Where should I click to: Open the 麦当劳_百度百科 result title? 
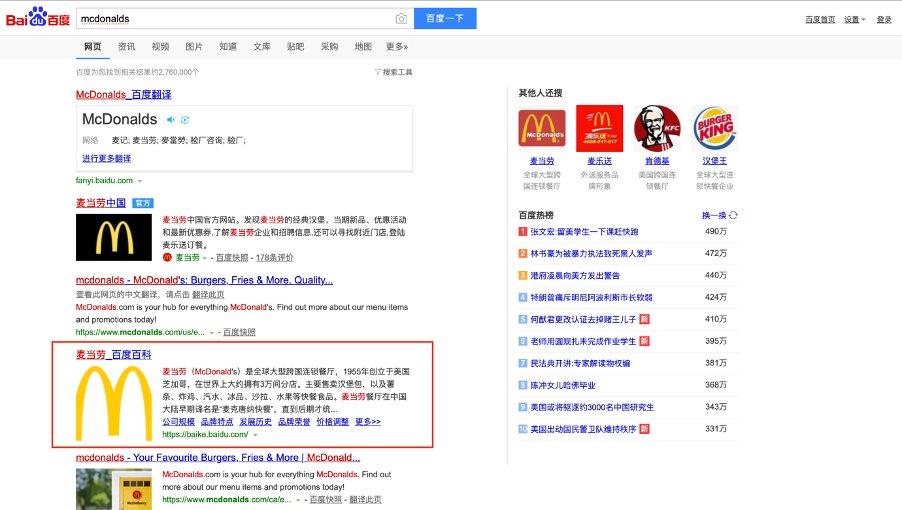(113, 355)
